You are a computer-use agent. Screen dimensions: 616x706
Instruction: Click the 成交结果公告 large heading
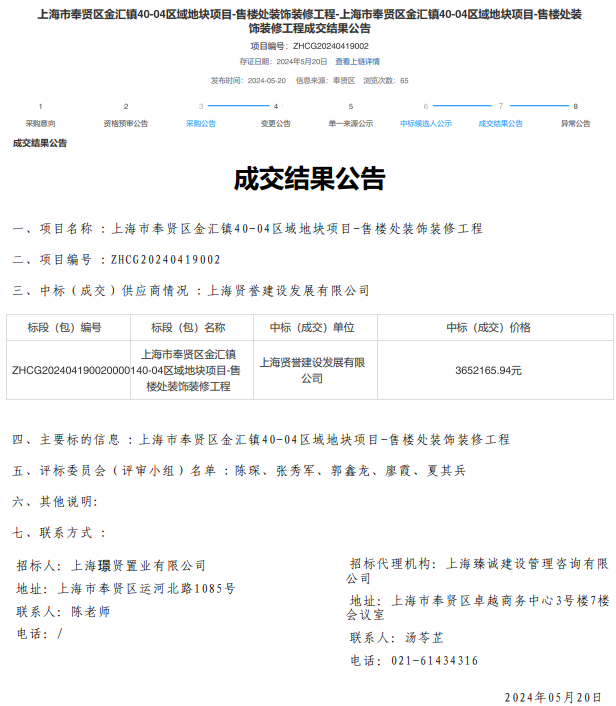[x=308, y=179]
